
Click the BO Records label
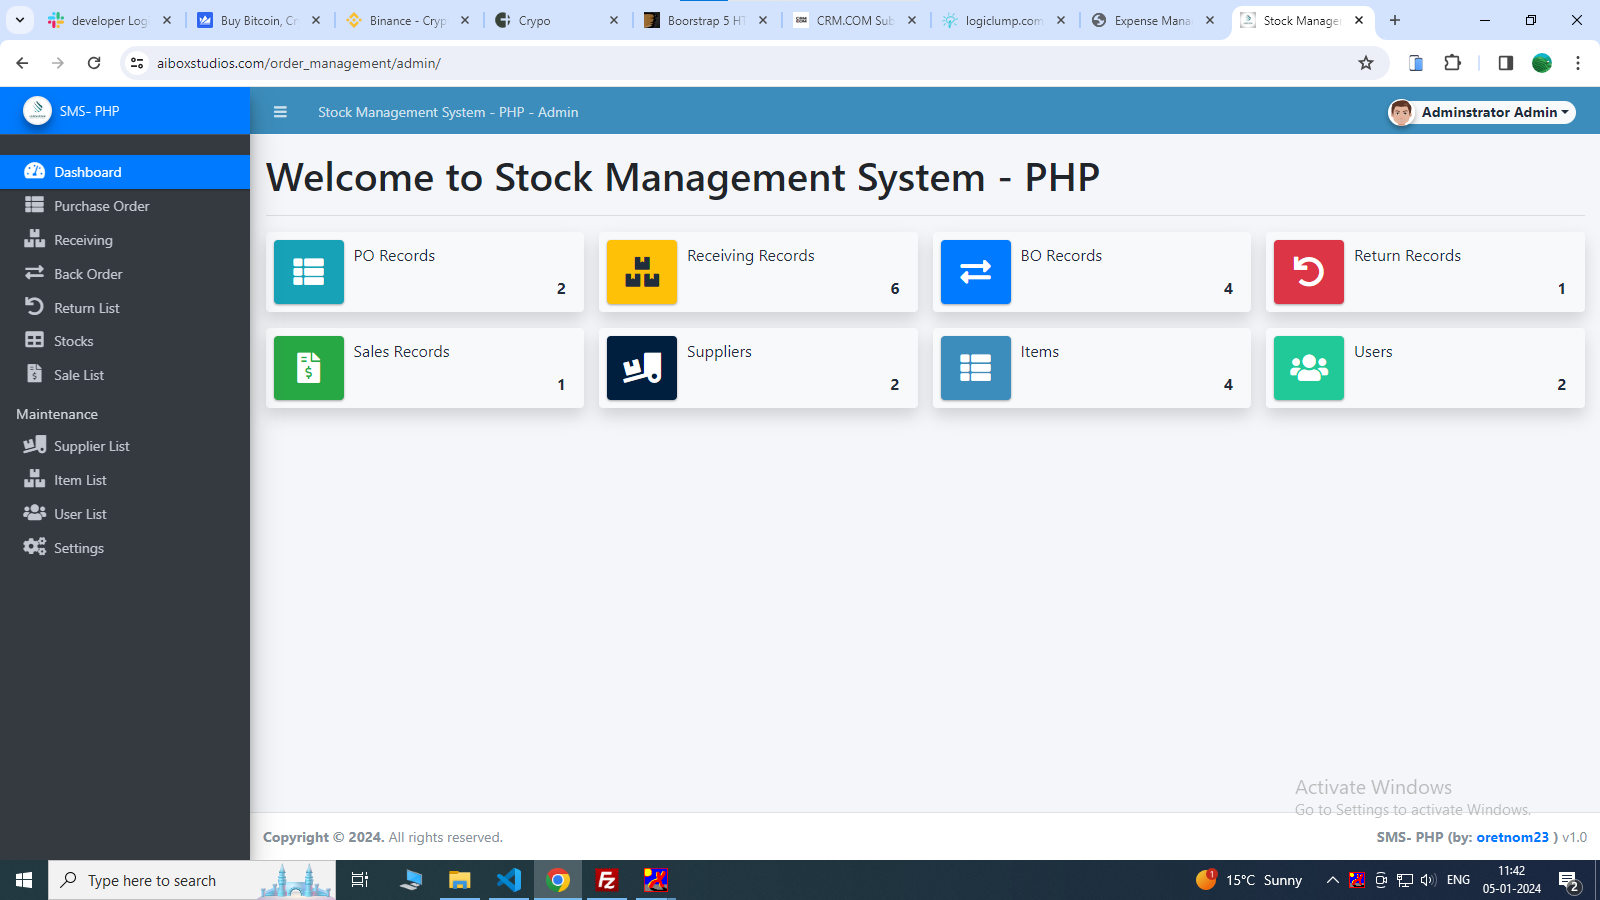tap(1061, 256)
